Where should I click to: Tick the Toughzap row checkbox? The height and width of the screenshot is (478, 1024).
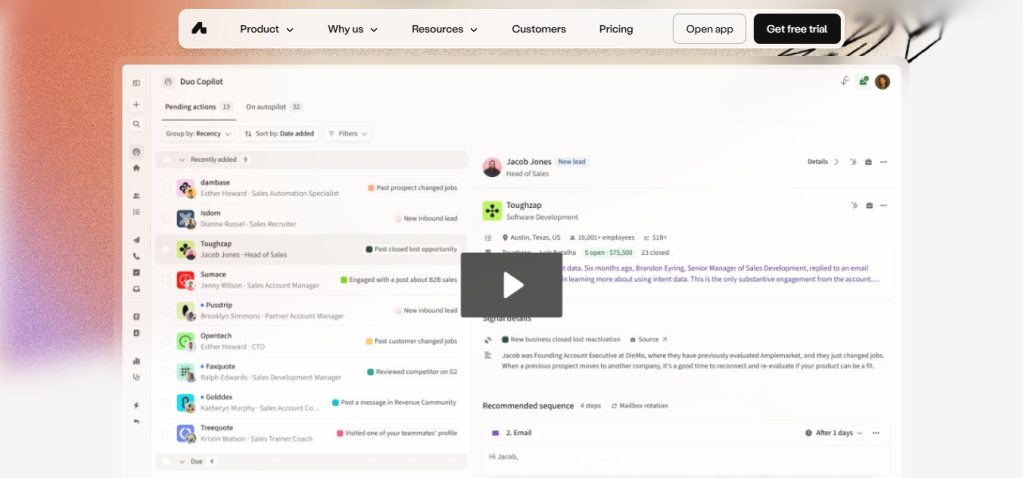click(166, 249)
